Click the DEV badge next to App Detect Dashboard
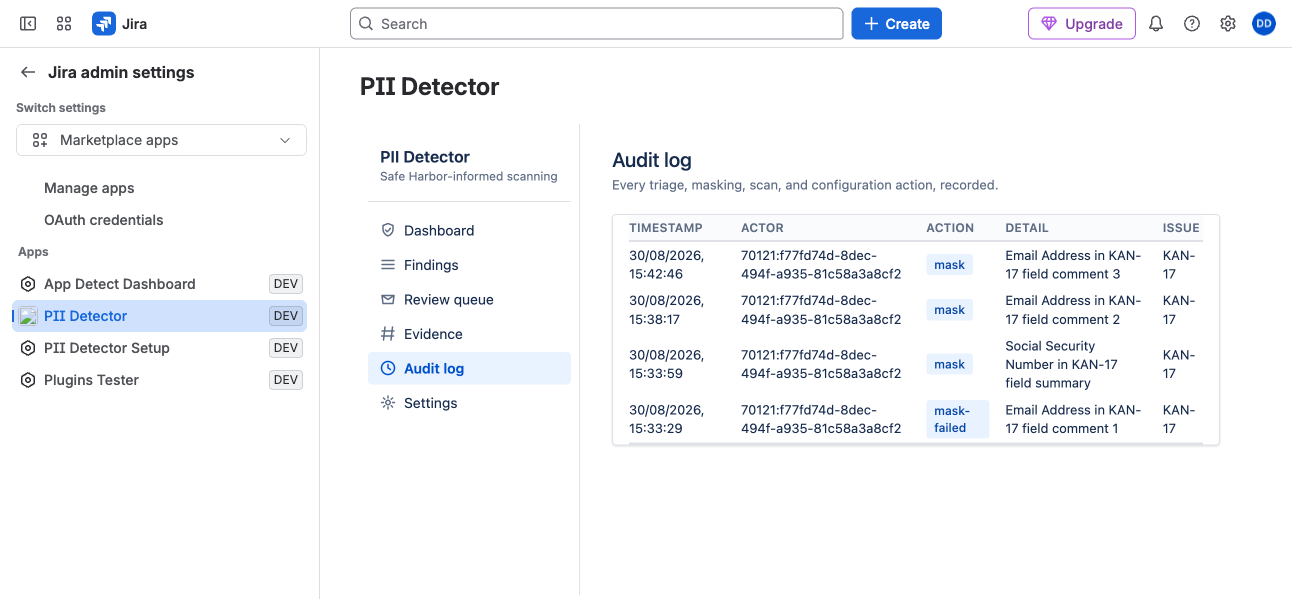 286,284
